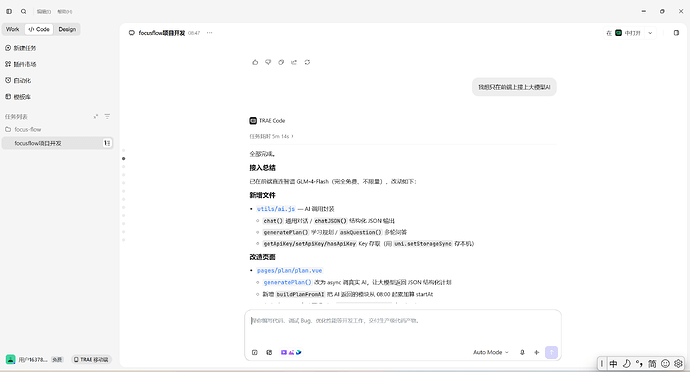Select the focusflow项目开发 task row
This screenshot has width=690, height=372.
coord(57,143)
